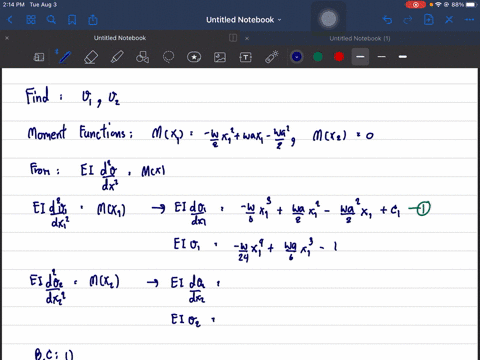Switch to the Untitled Notebook tab
The height and width of the screenshot is (360, 480).
point(120,38)
